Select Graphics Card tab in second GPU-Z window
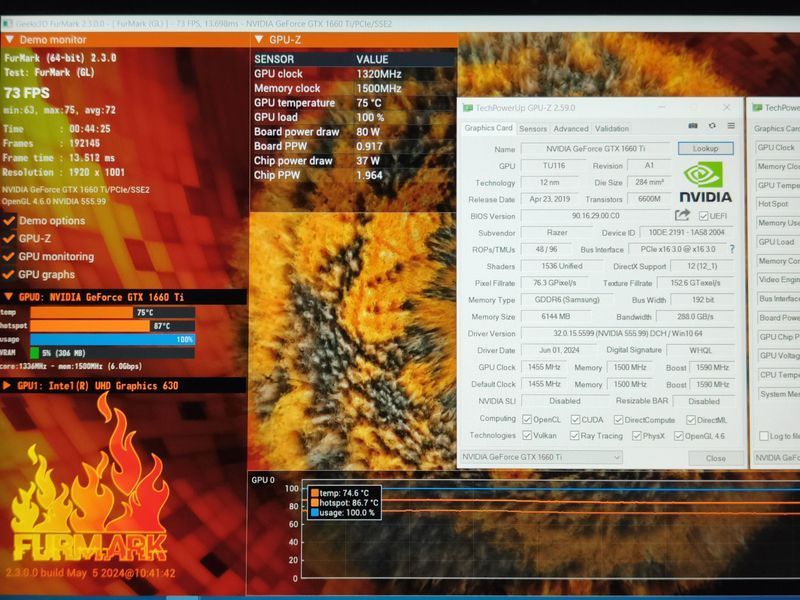Screen dimensions: 800x600 pyautogui.click(x=776, y=129)
